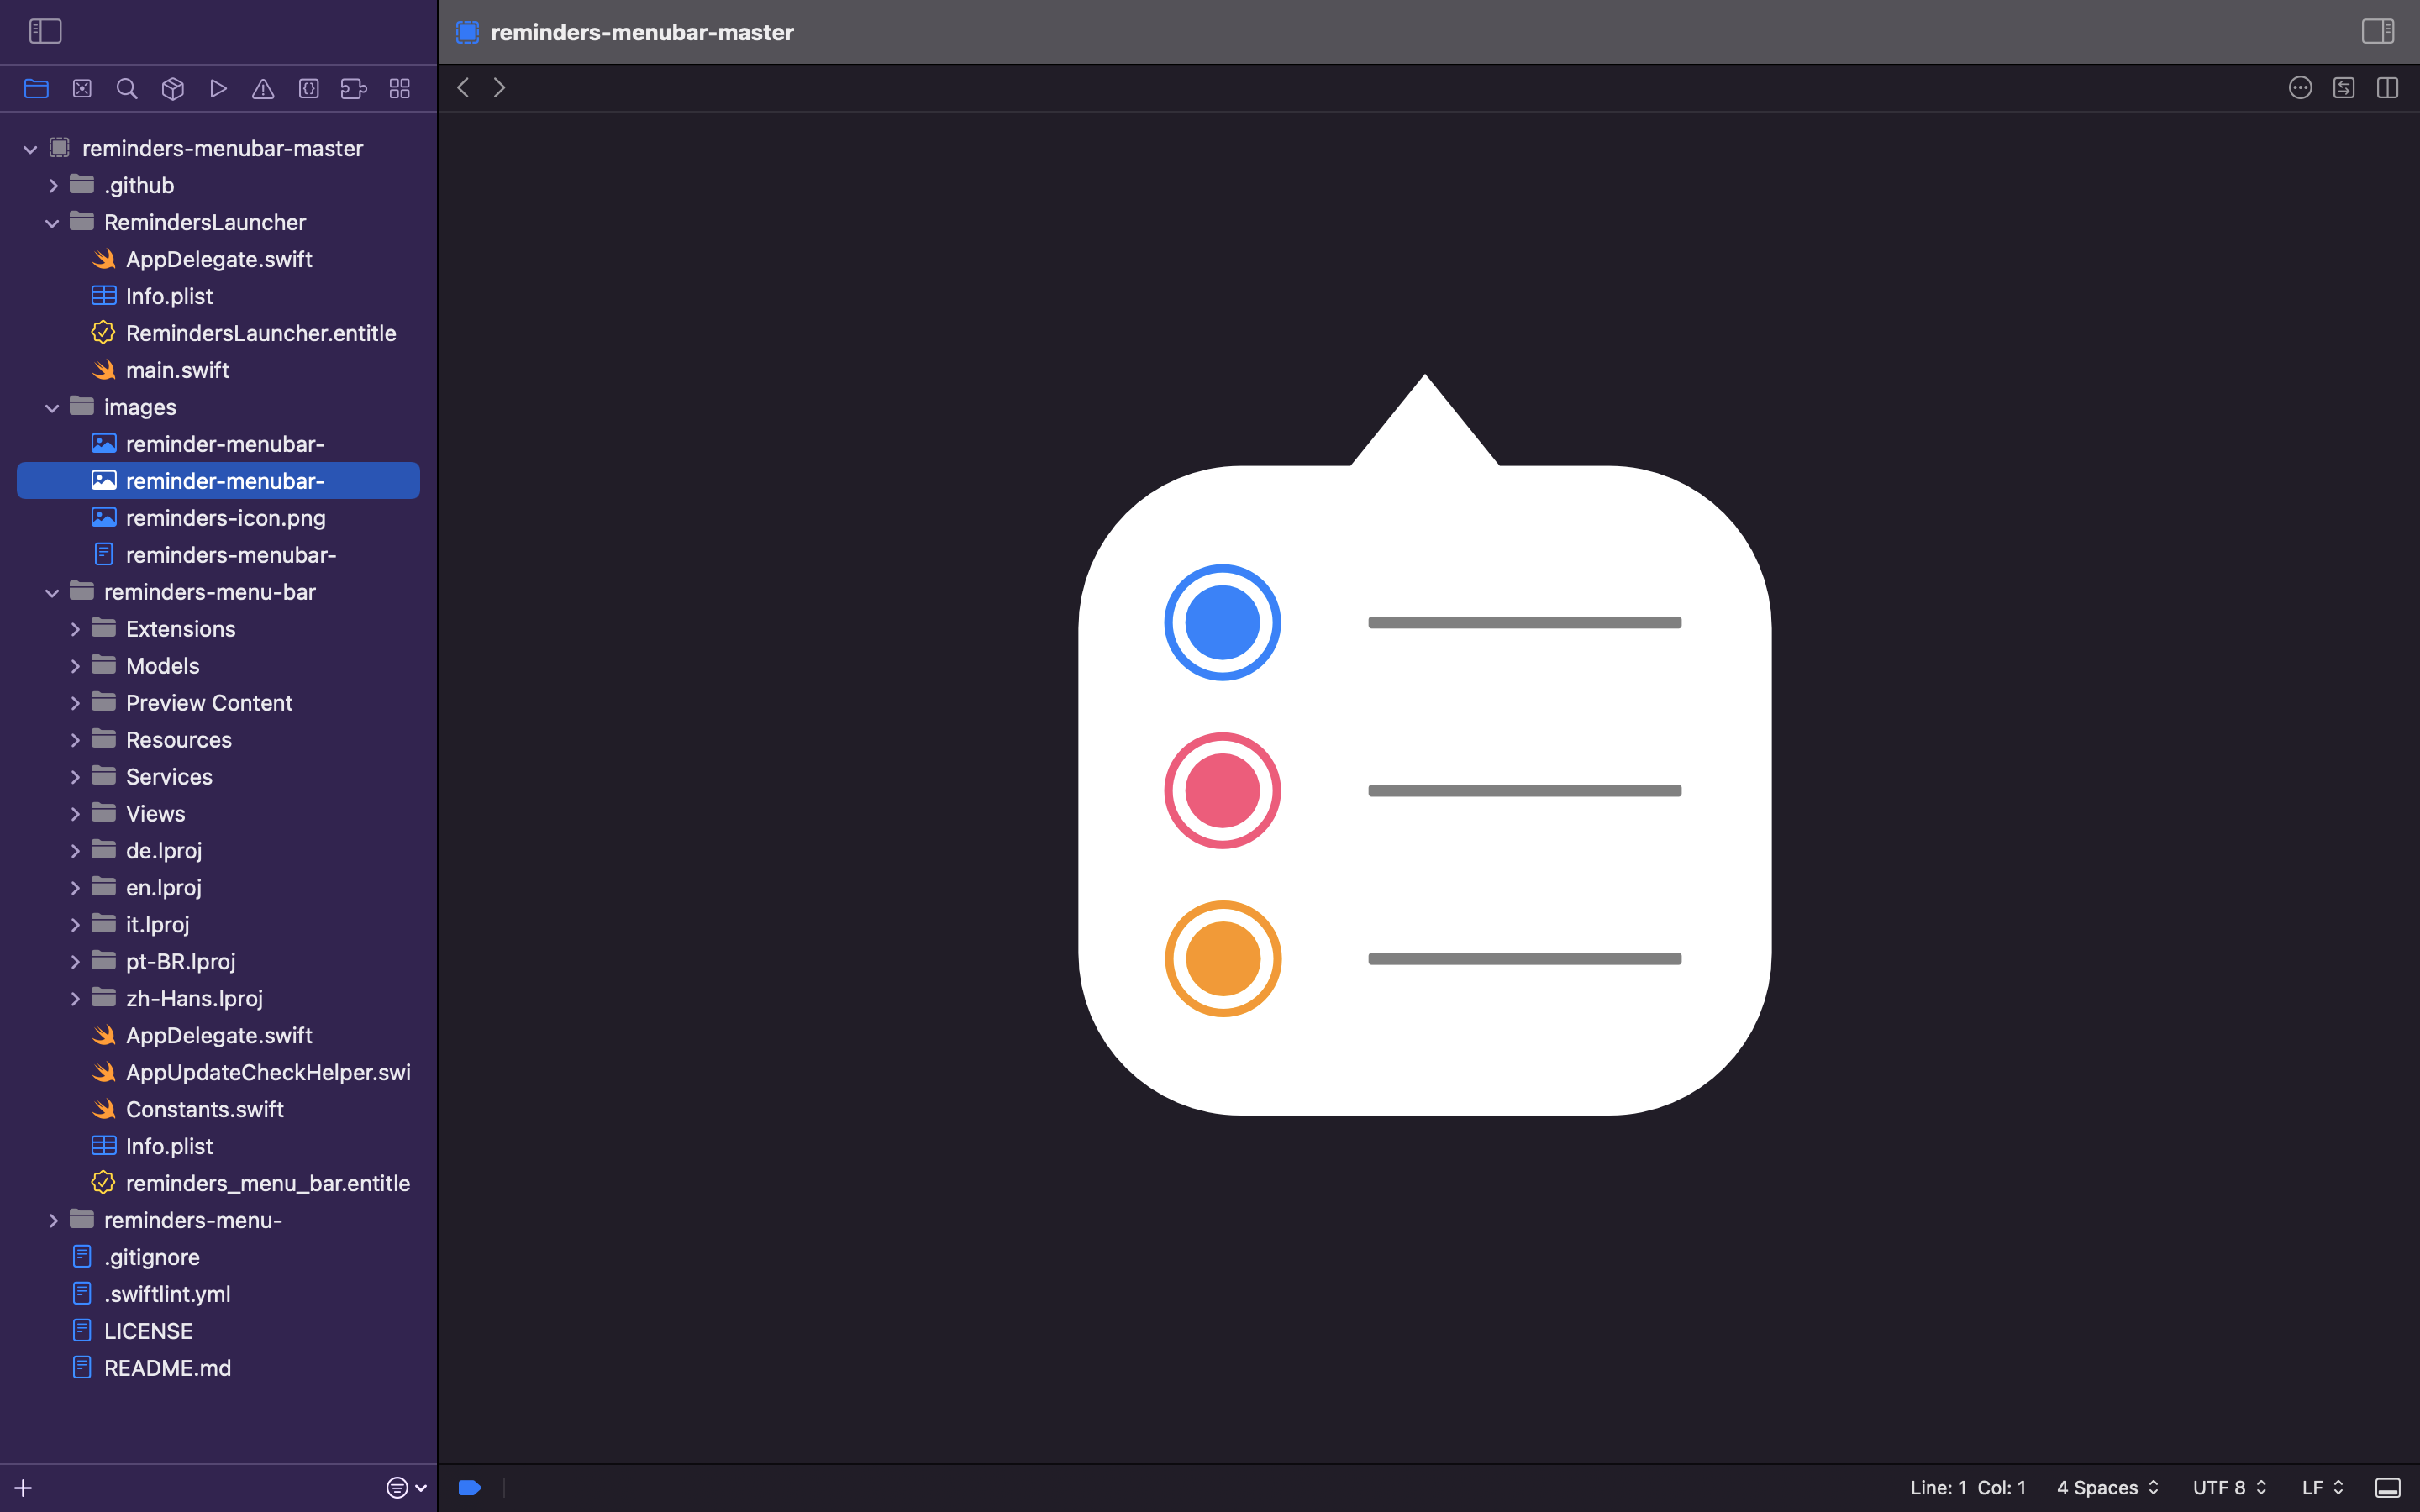The image size is (2420, 1512).
Task: Expand the .github folder
Action: [54, 185]
